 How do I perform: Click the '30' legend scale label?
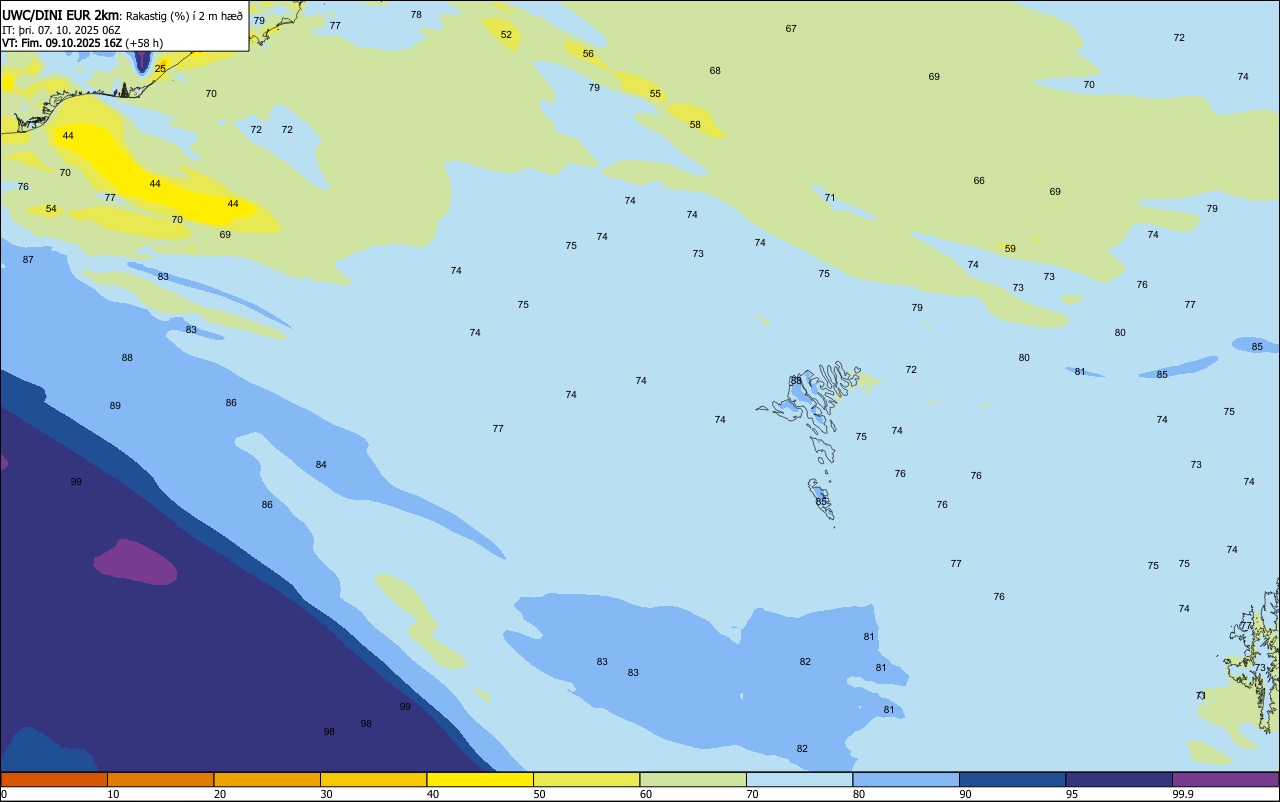(327, 794)
